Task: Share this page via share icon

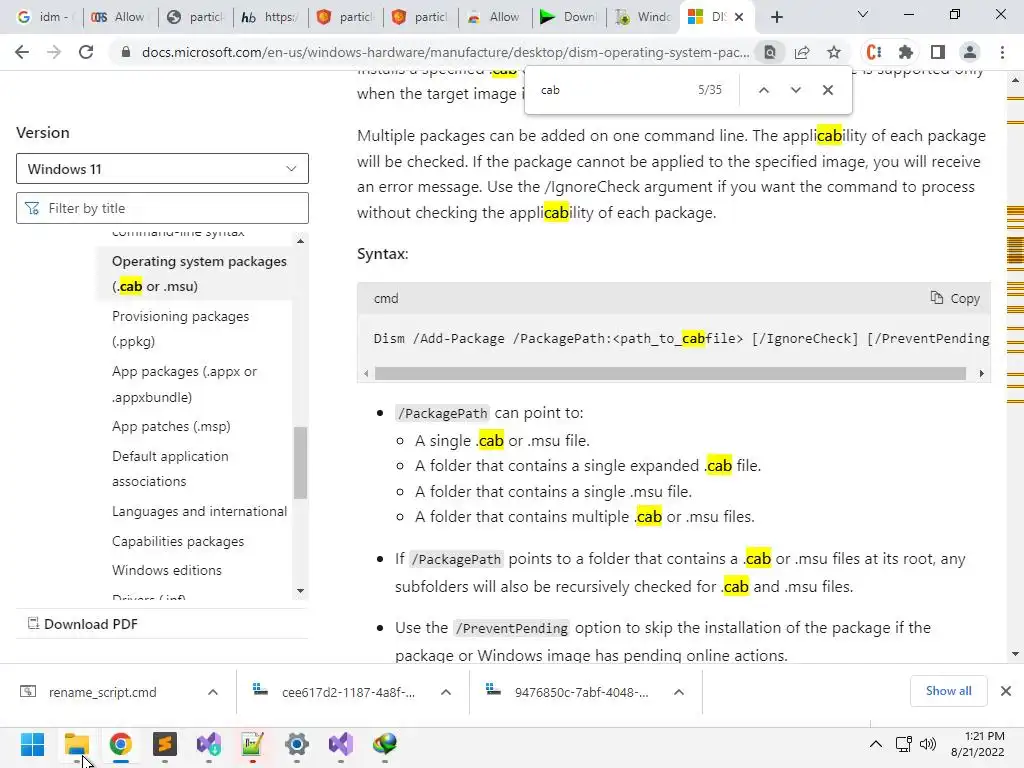Action: pos(802,52)
